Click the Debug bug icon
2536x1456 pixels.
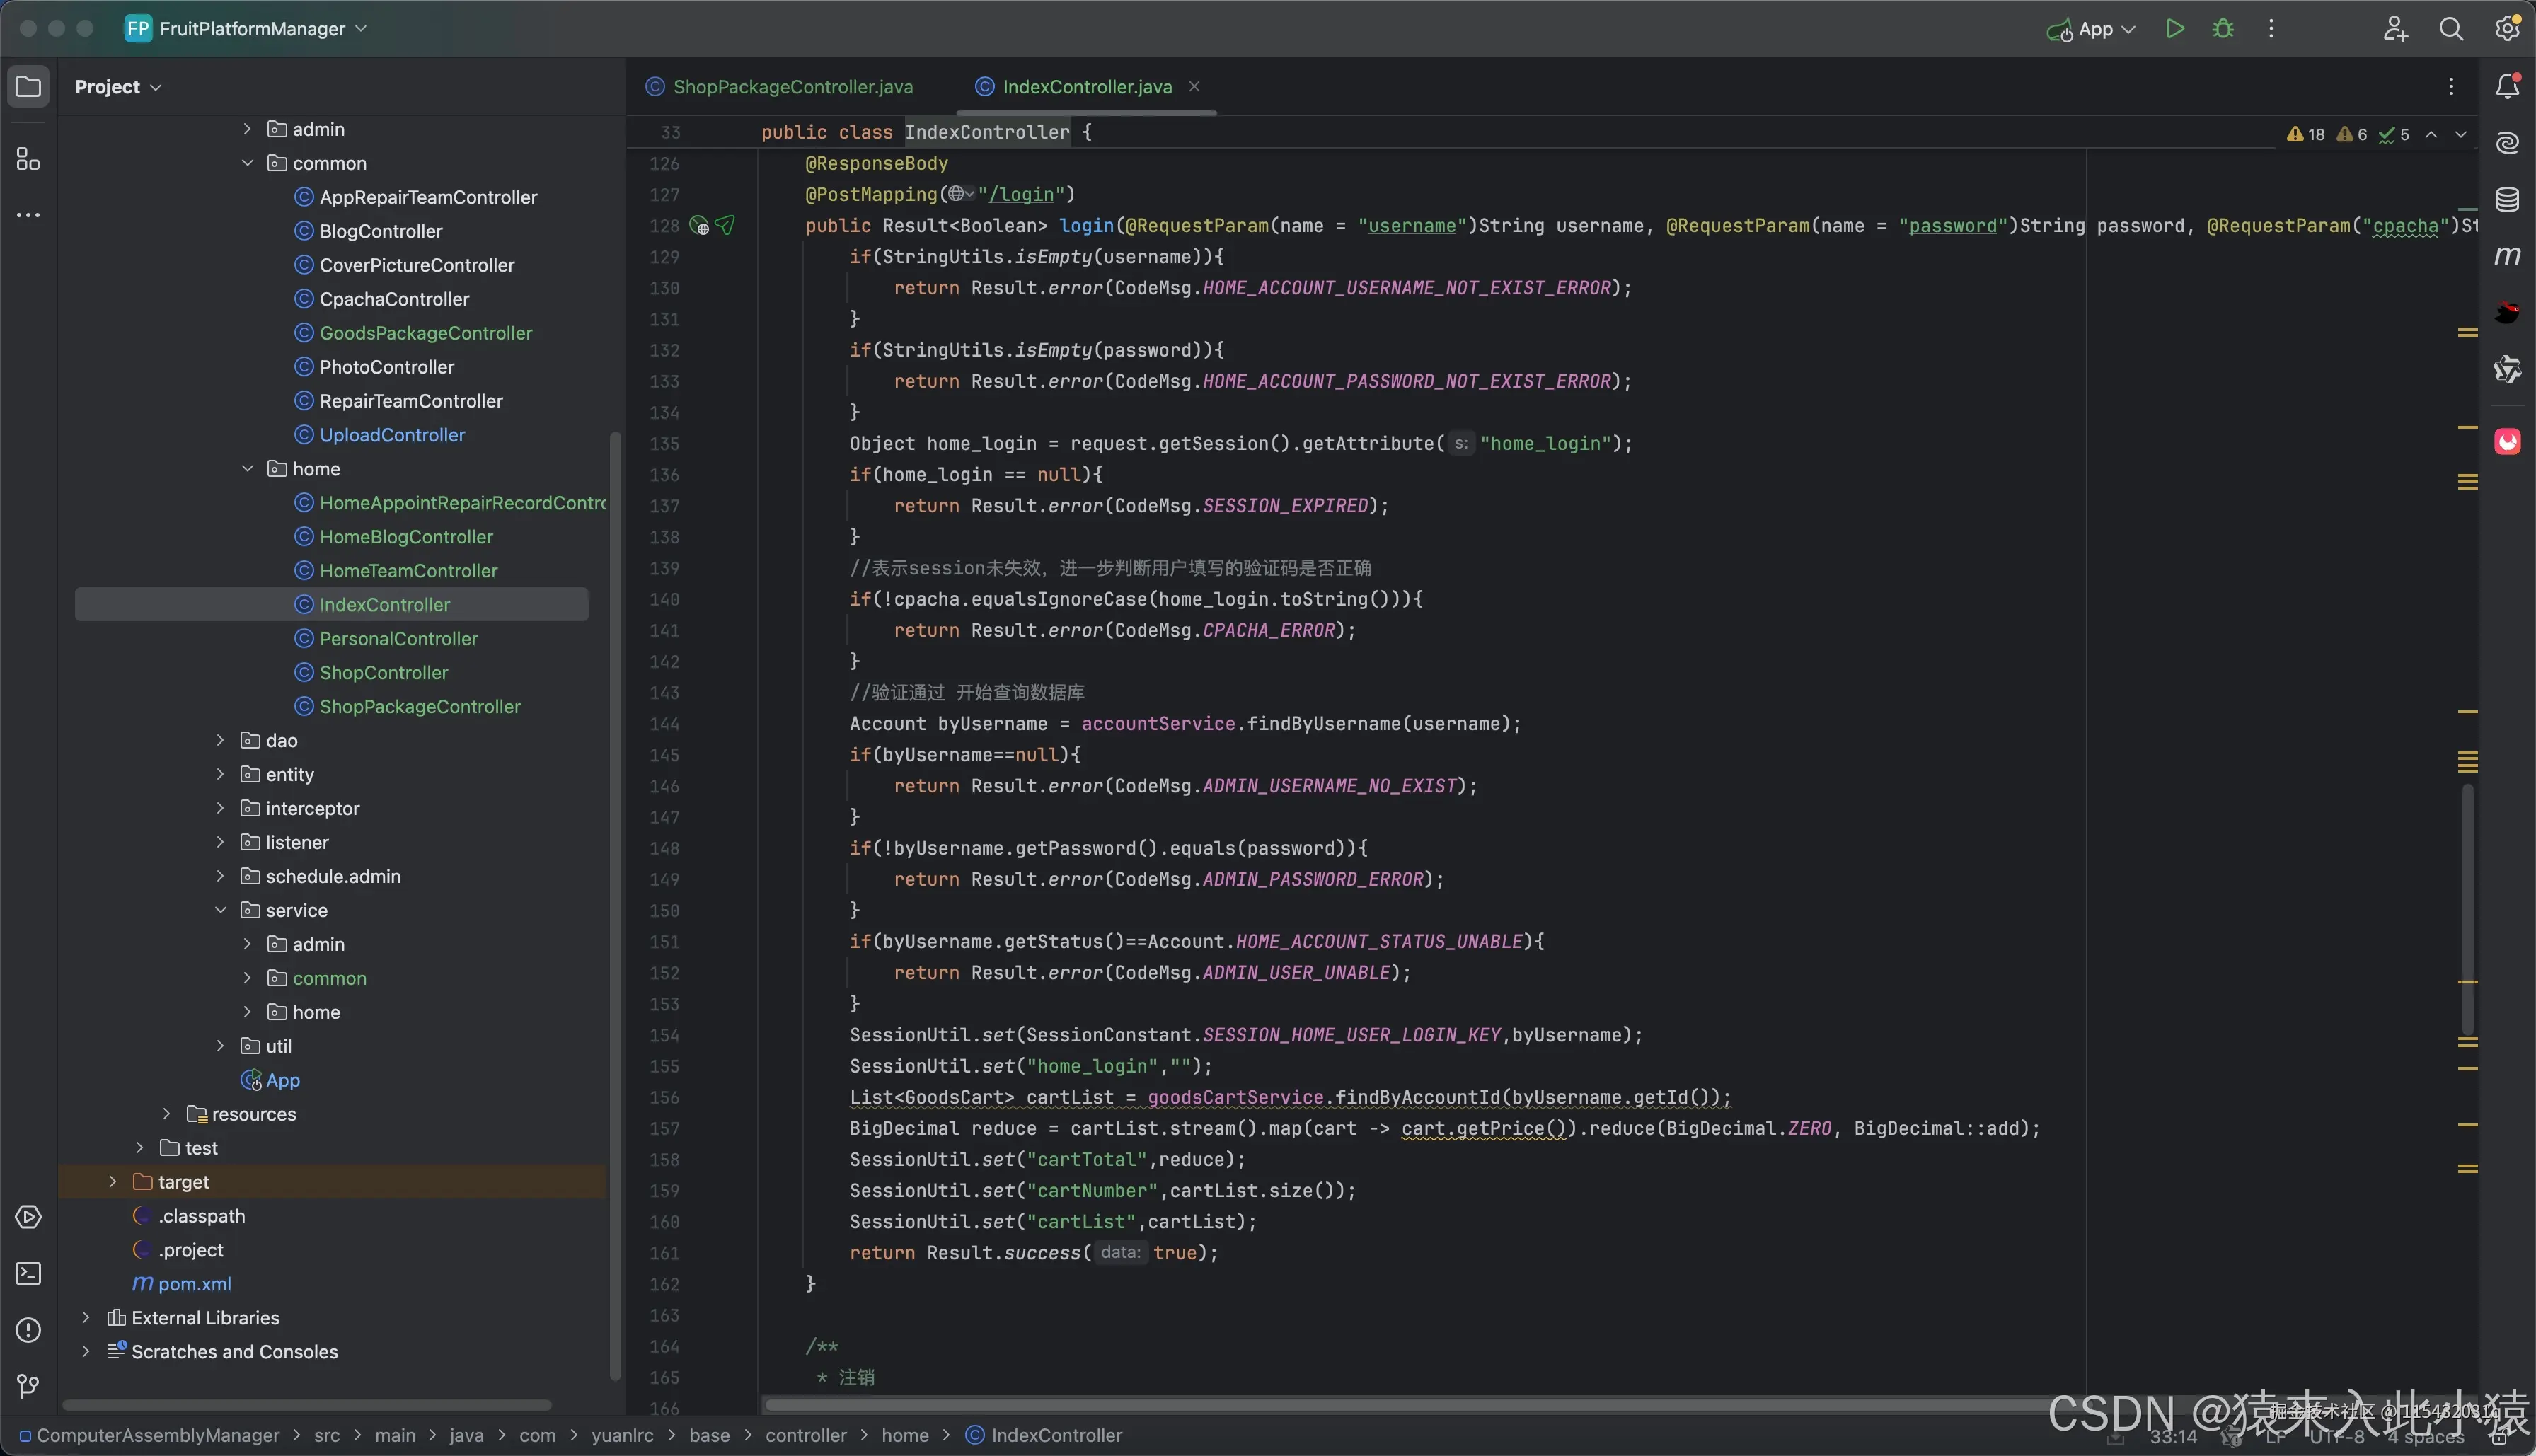pos(2222,29)
